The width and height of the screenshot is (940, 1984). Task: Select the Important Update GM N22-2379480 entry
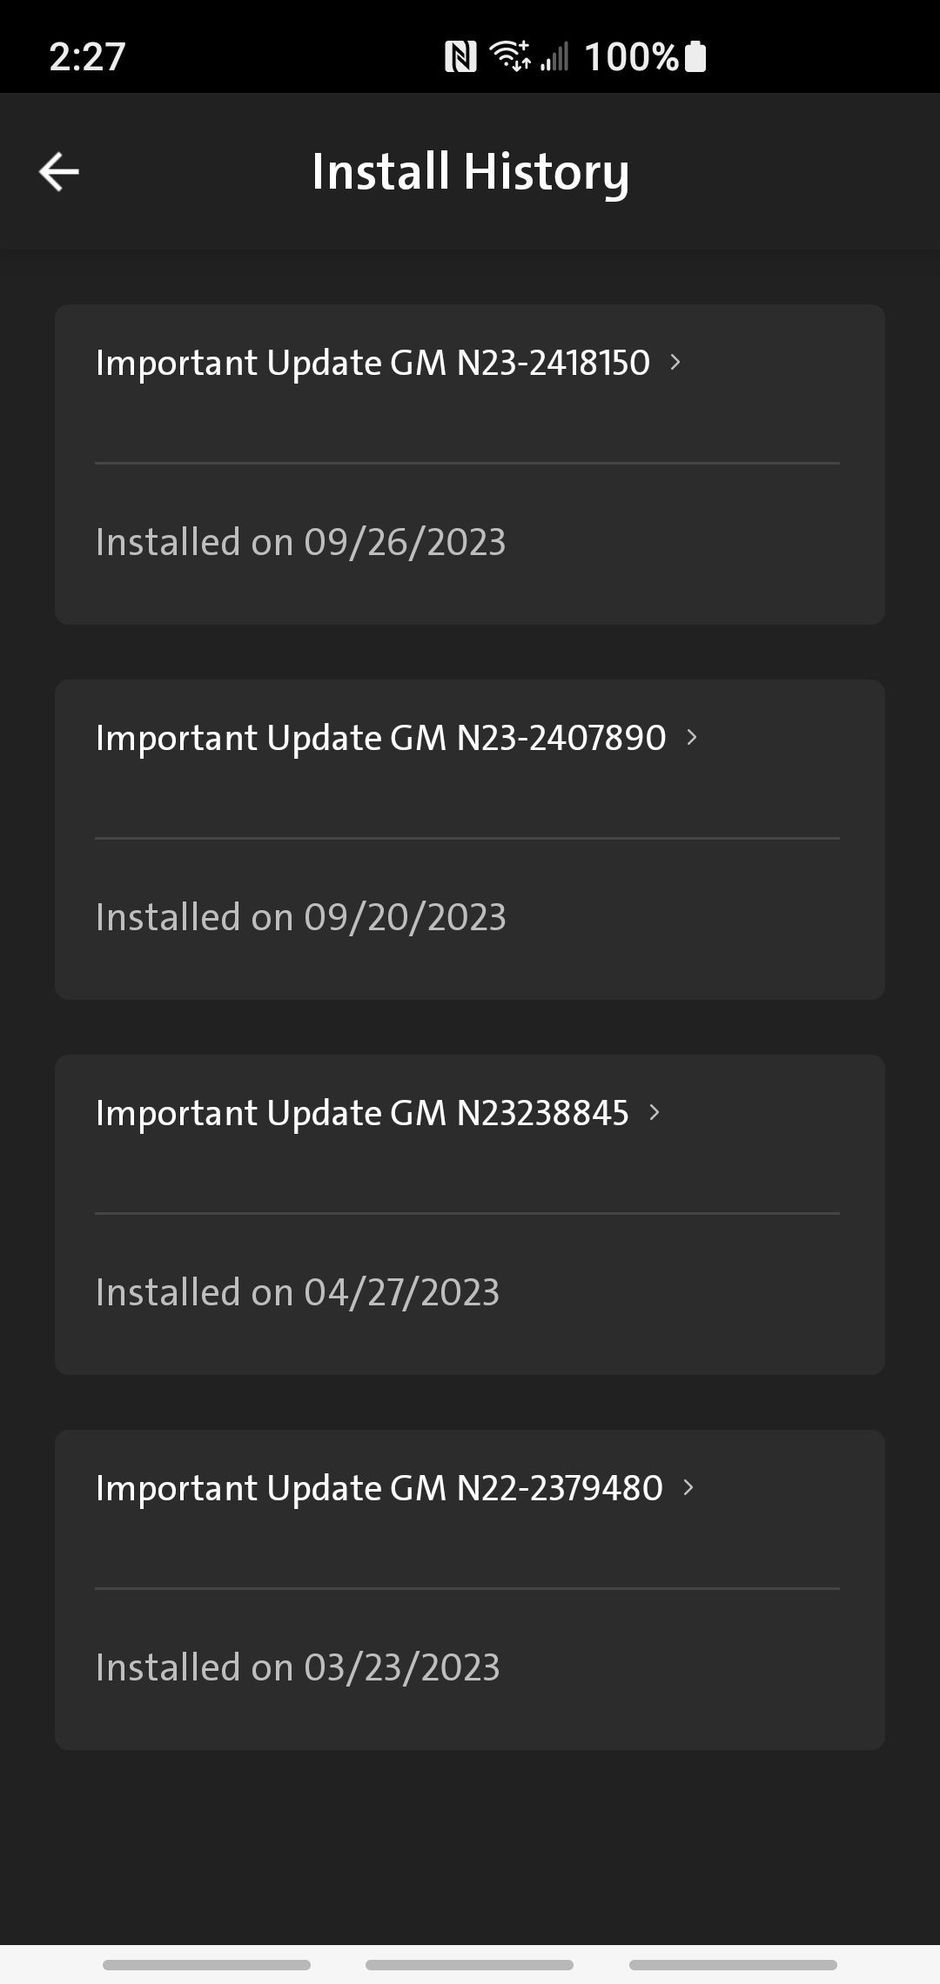(379, 1488)
